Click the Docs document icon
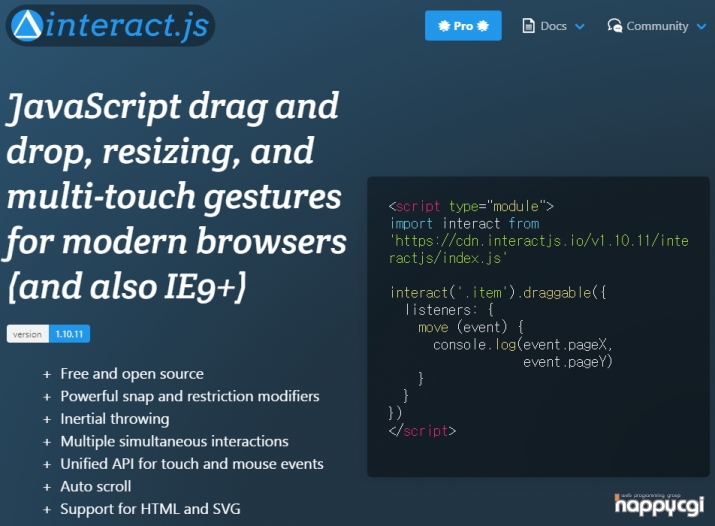This screenshot has height=526, width=715. point(528,26)
